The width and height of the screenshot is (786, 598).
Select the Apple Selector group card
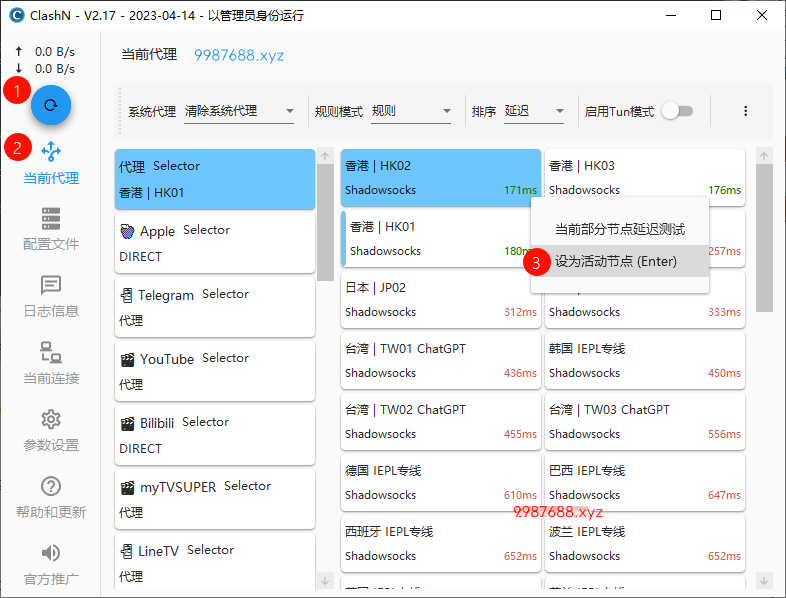[215, 243]
